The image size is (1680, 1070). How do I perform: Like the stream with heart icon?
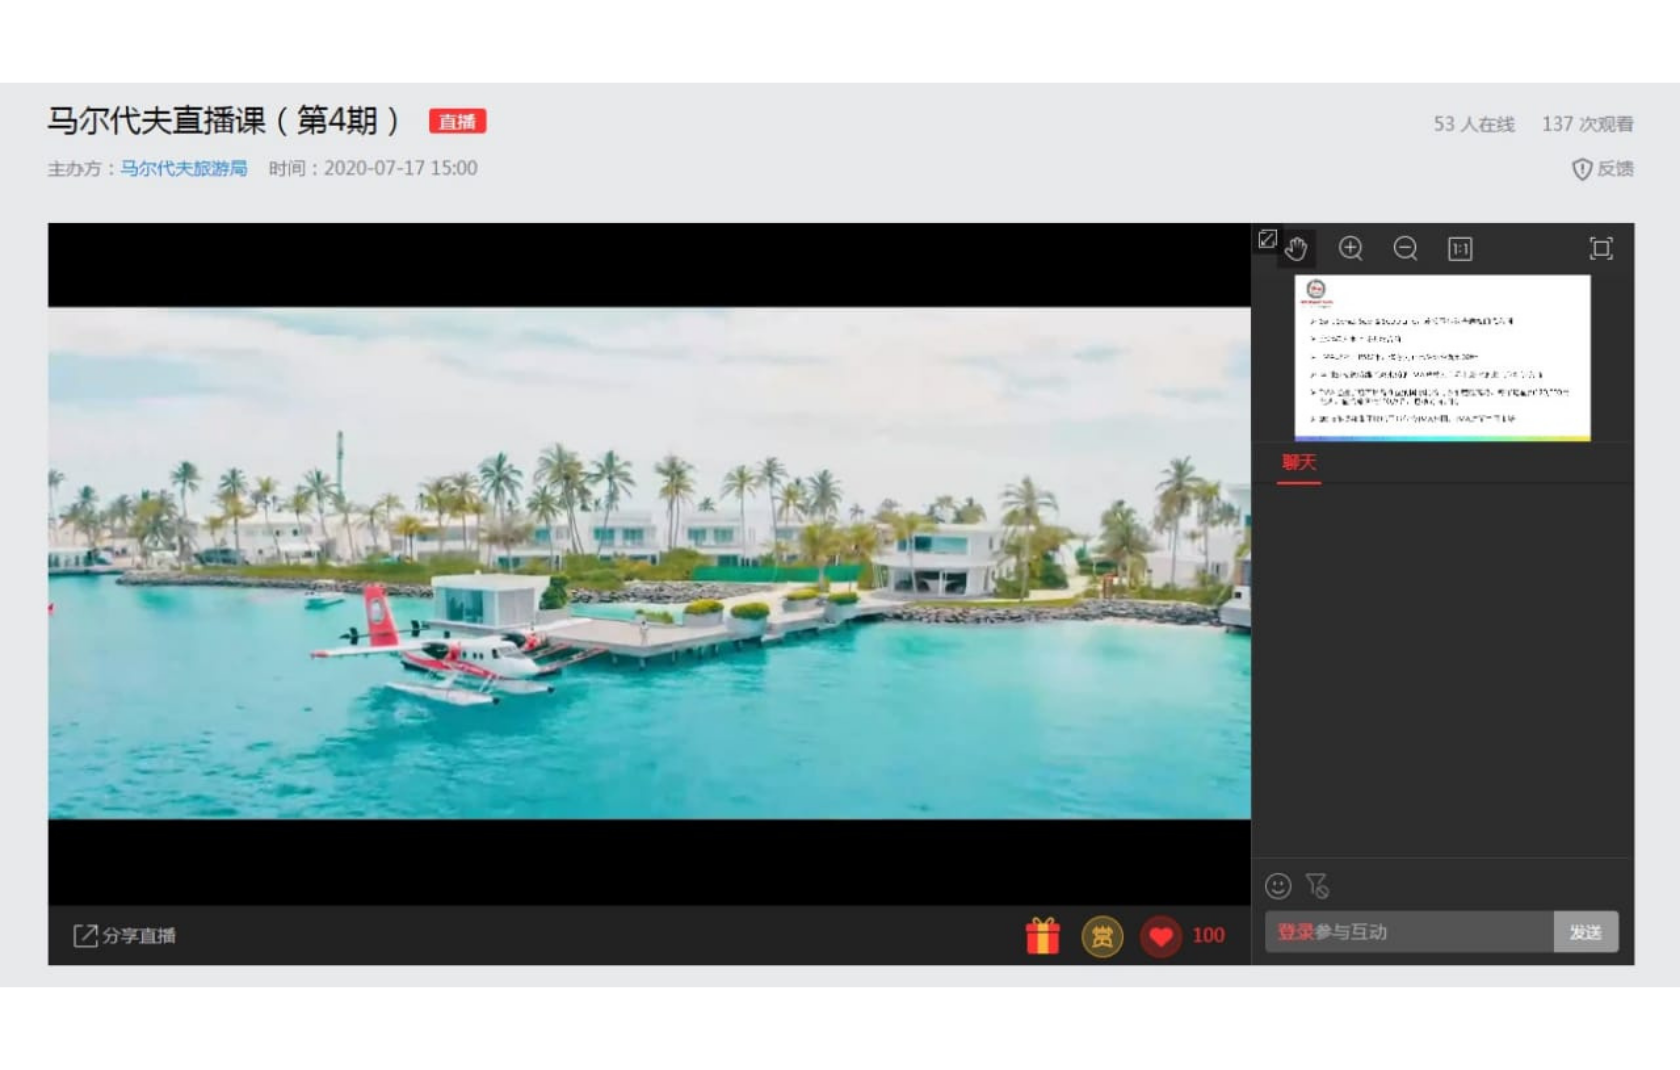[x=1160, y=937]
